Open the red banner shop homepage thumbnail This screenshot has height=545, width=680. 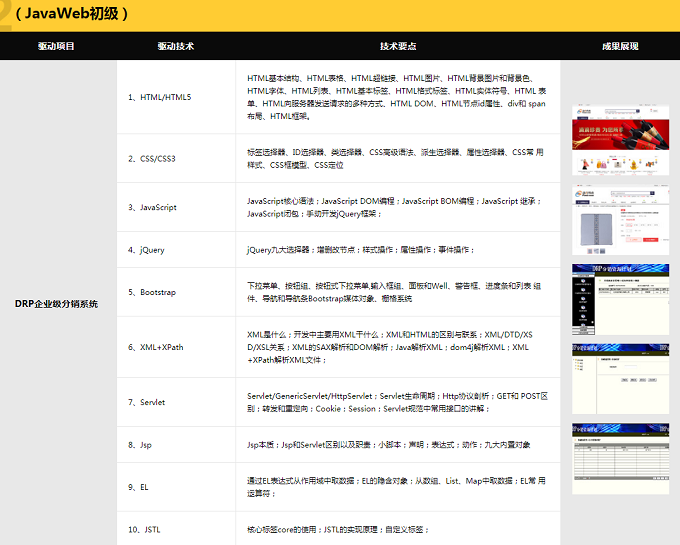[x=619, y=140]
